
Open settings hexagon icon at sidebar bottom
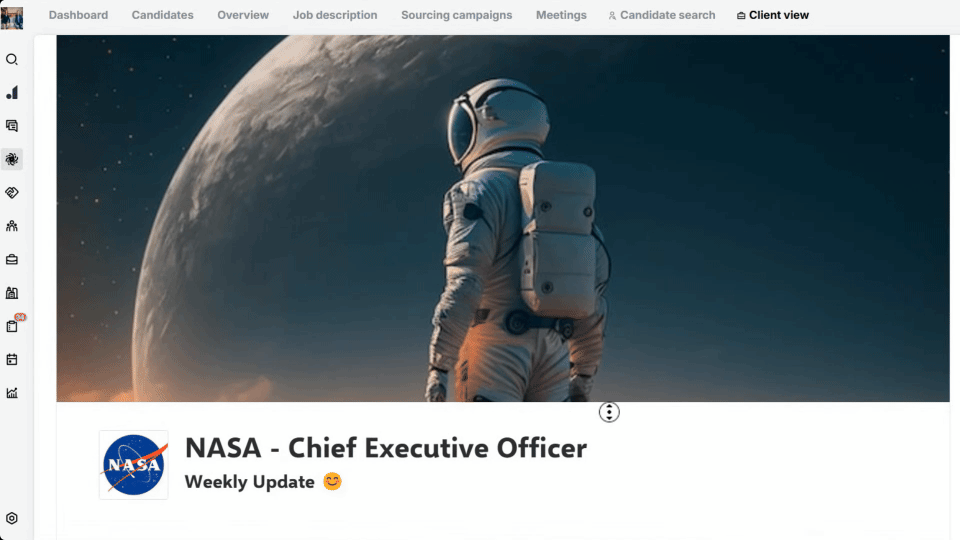click(x=12, y=519)
